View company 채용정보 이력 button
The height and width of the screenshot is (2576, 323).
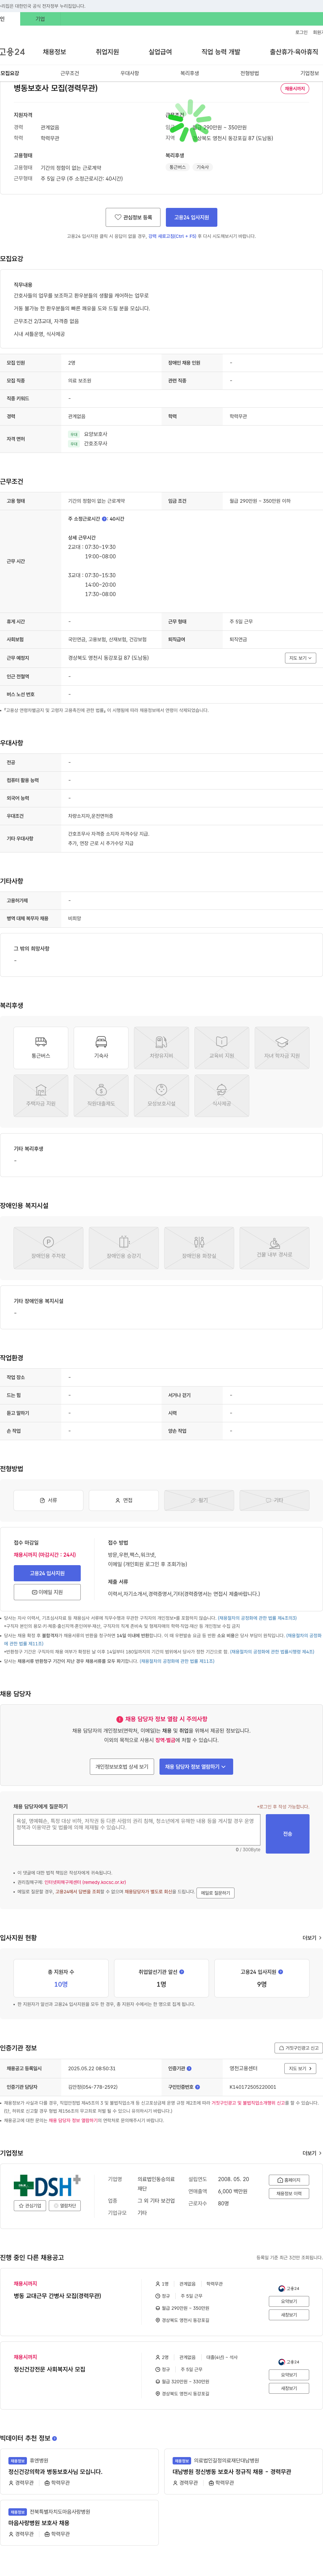[289, 2193]
